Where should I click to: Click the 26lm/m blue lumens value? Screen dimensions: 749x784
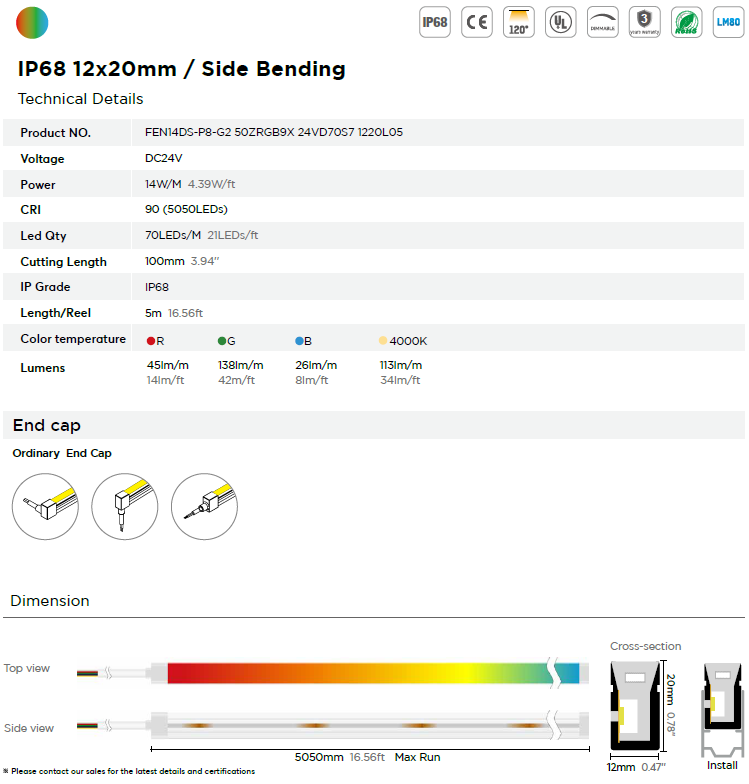pyautogui.click(x=316, y=365)
